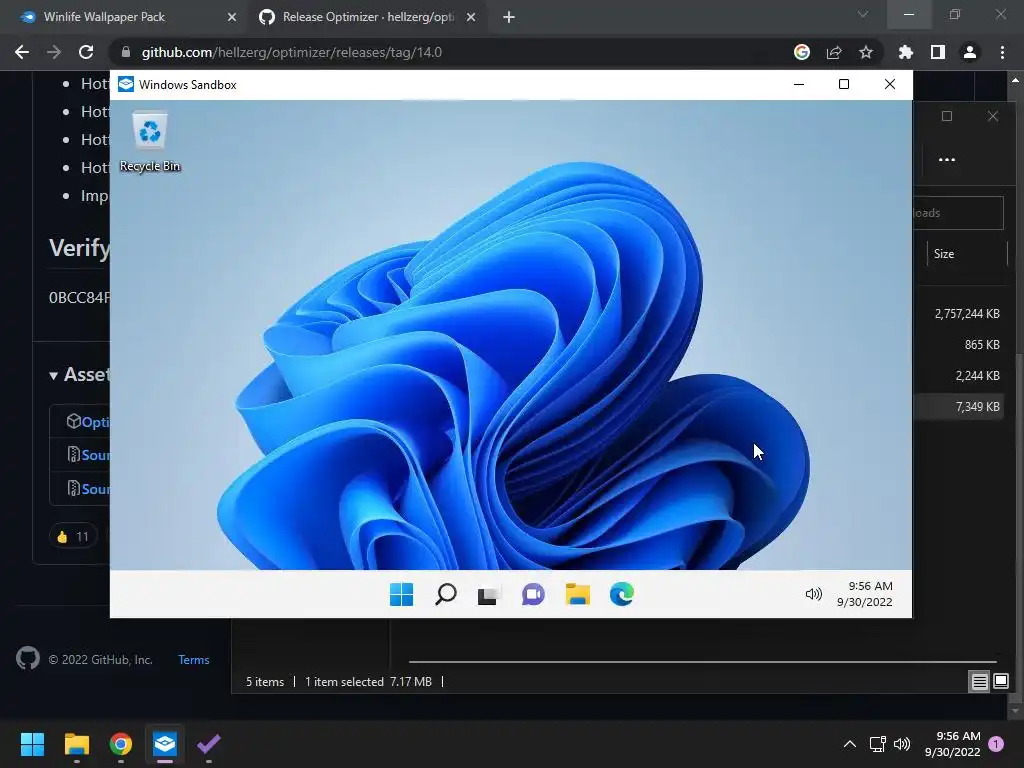Click the site lock icon in the address bar

(126, 52)
